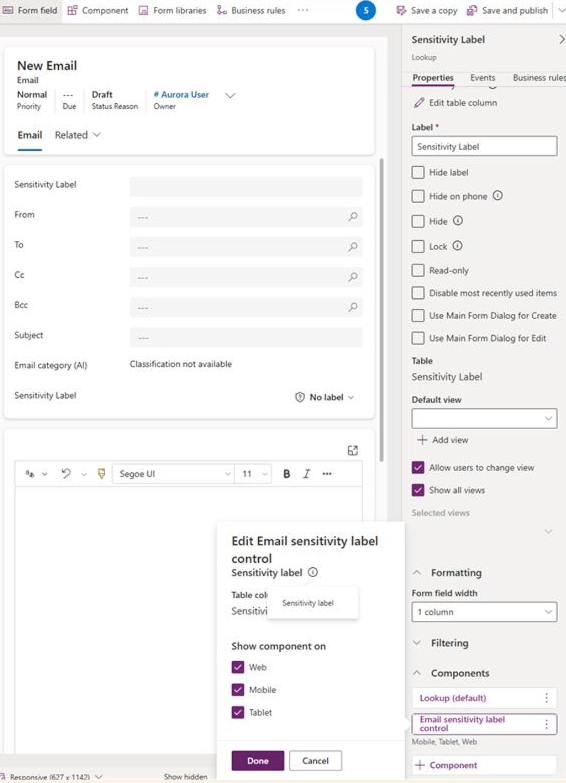The image size is (566, 783).
Task: Expand the email editor to full screen
Action: point(353,450)
